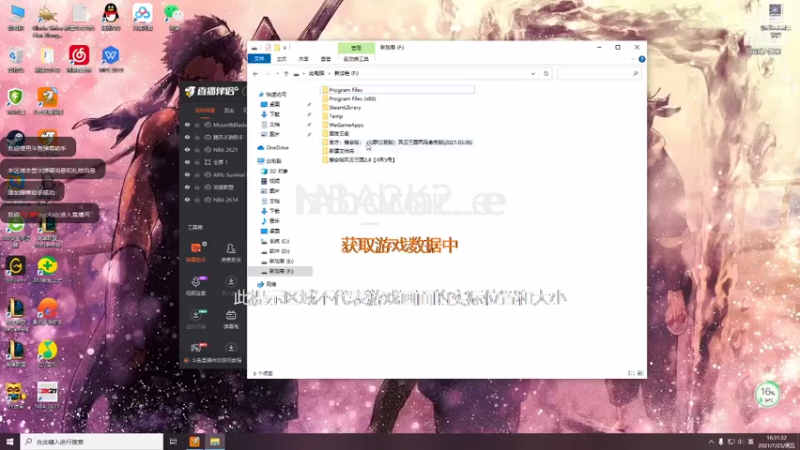Click the File Explorer search box
This screenshot has height=450, width=800.
click(x=599, y=73)
